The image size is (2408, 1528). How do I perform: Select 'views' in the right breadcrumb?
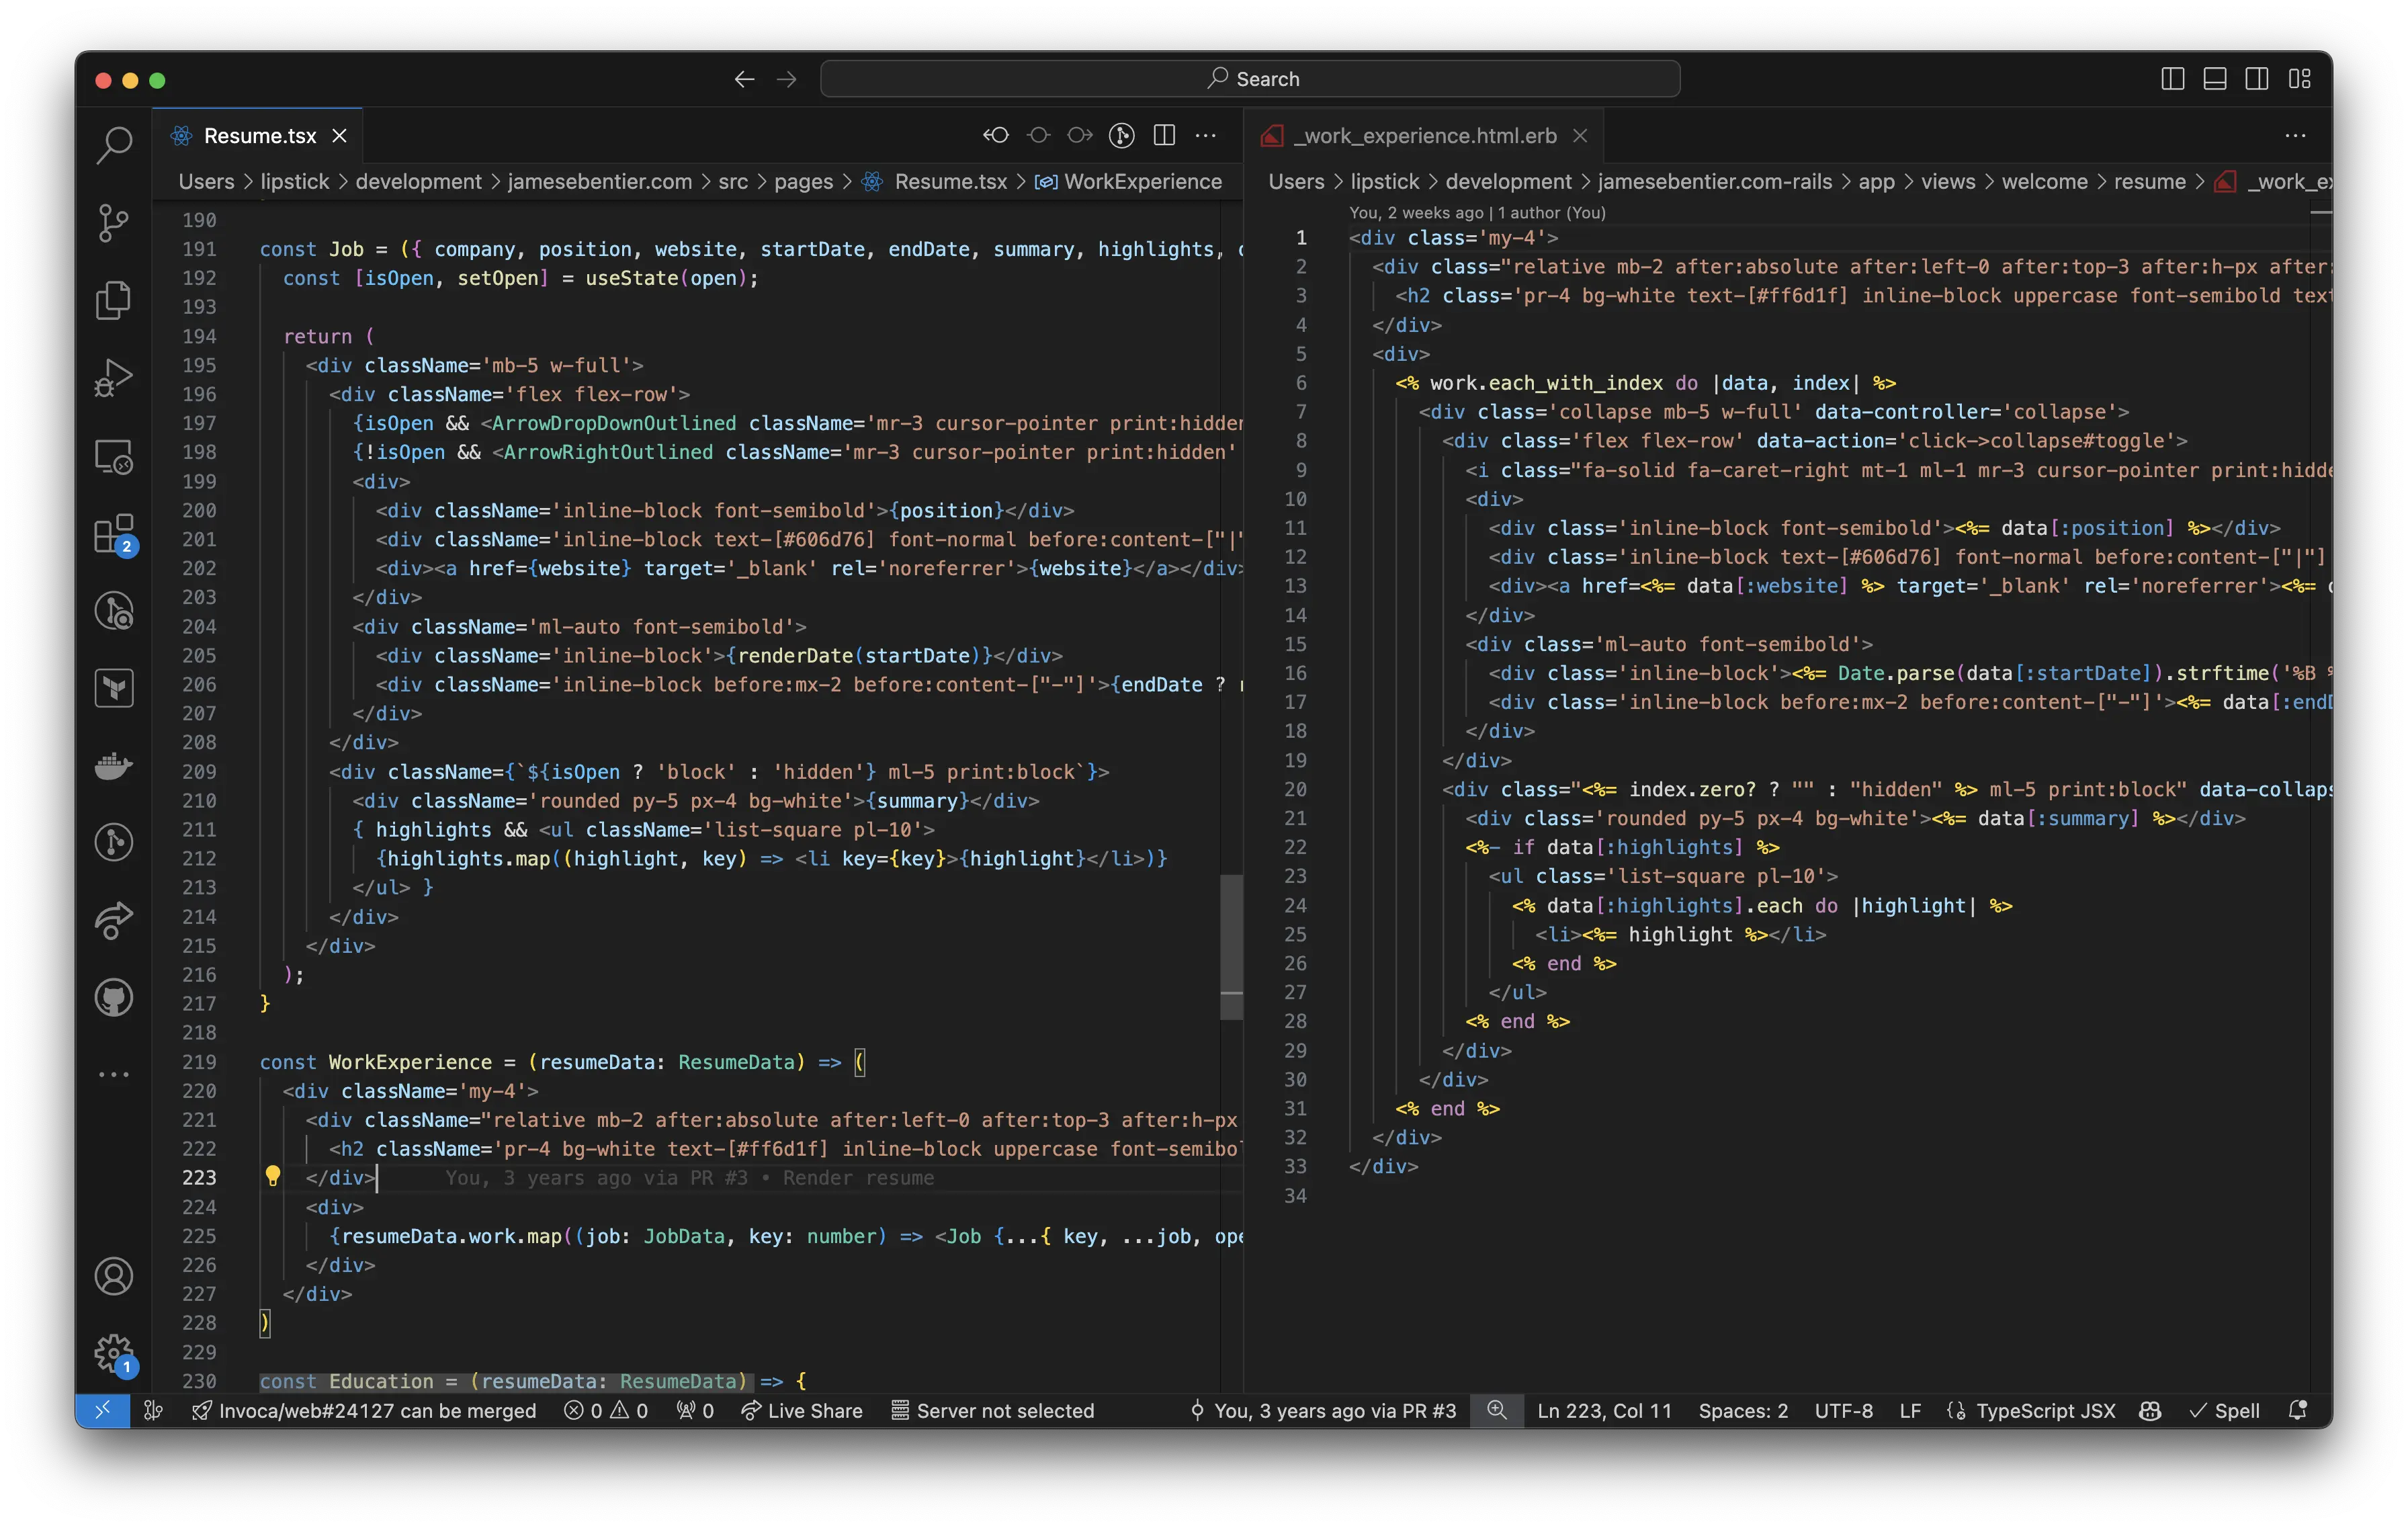tap(1948, 181)
